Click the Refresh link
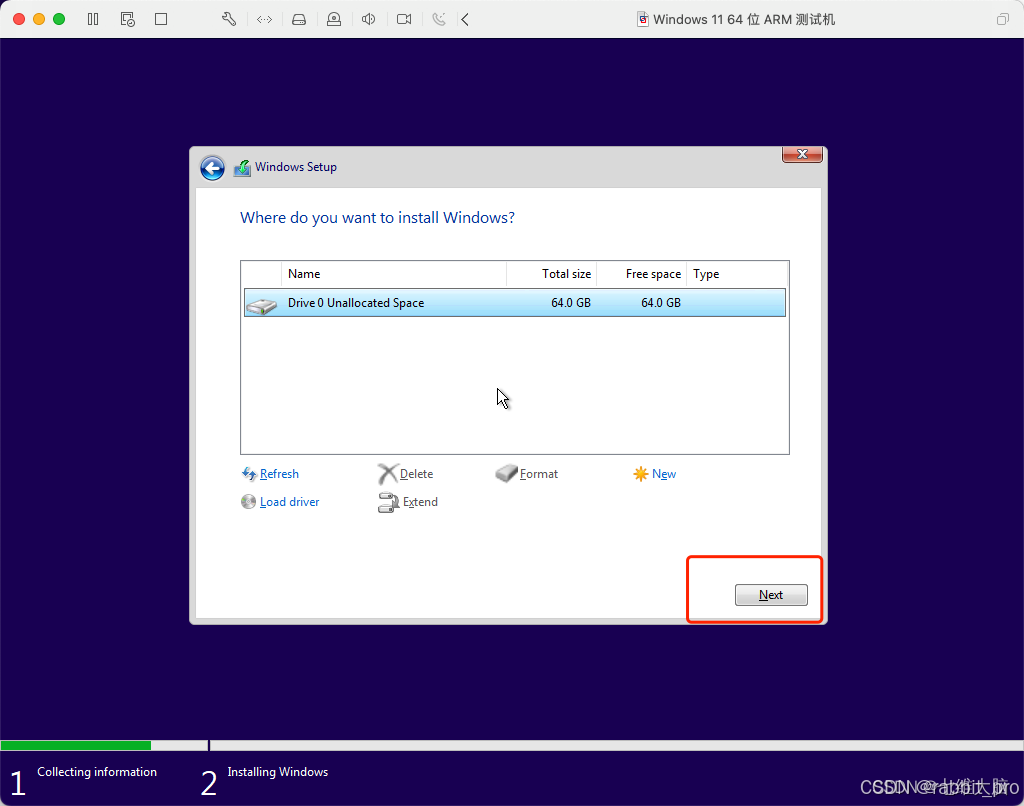 [279, 474]
